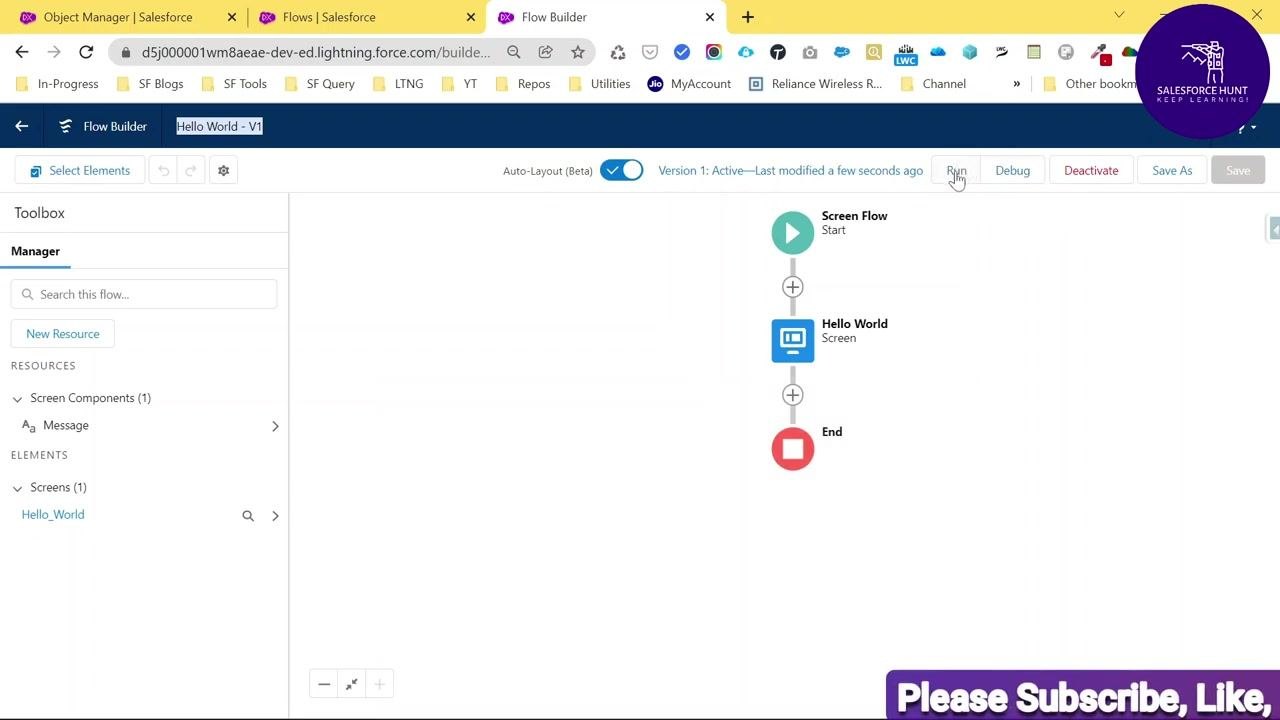Viewport: 1280px width, 720px height.
Task: Share this page via share icon
Action: (x=545, y=52)
